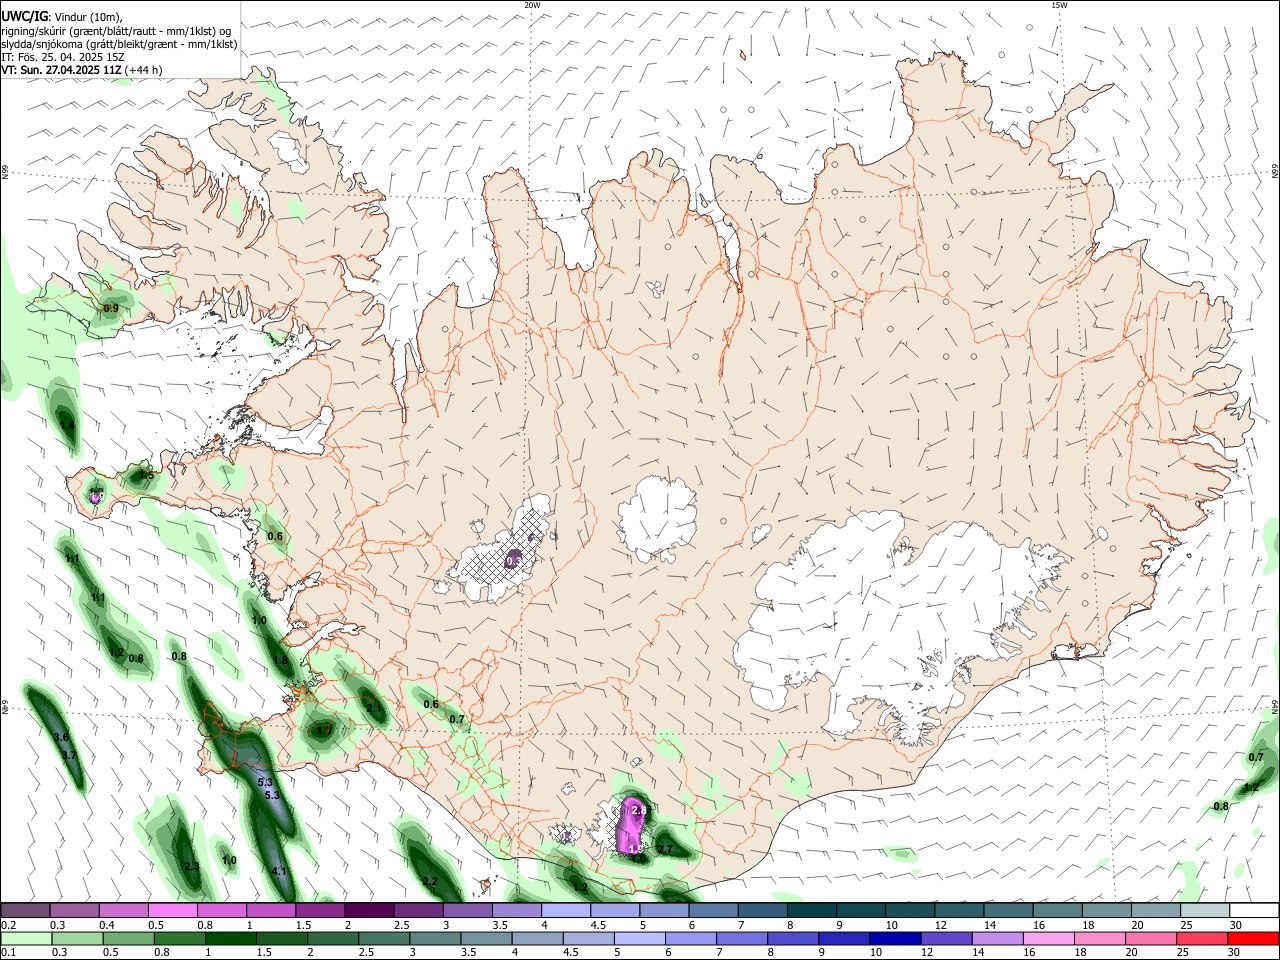
Task: Choose the blue 8 rain scale swatch
Action: click(x=792, y=938)
